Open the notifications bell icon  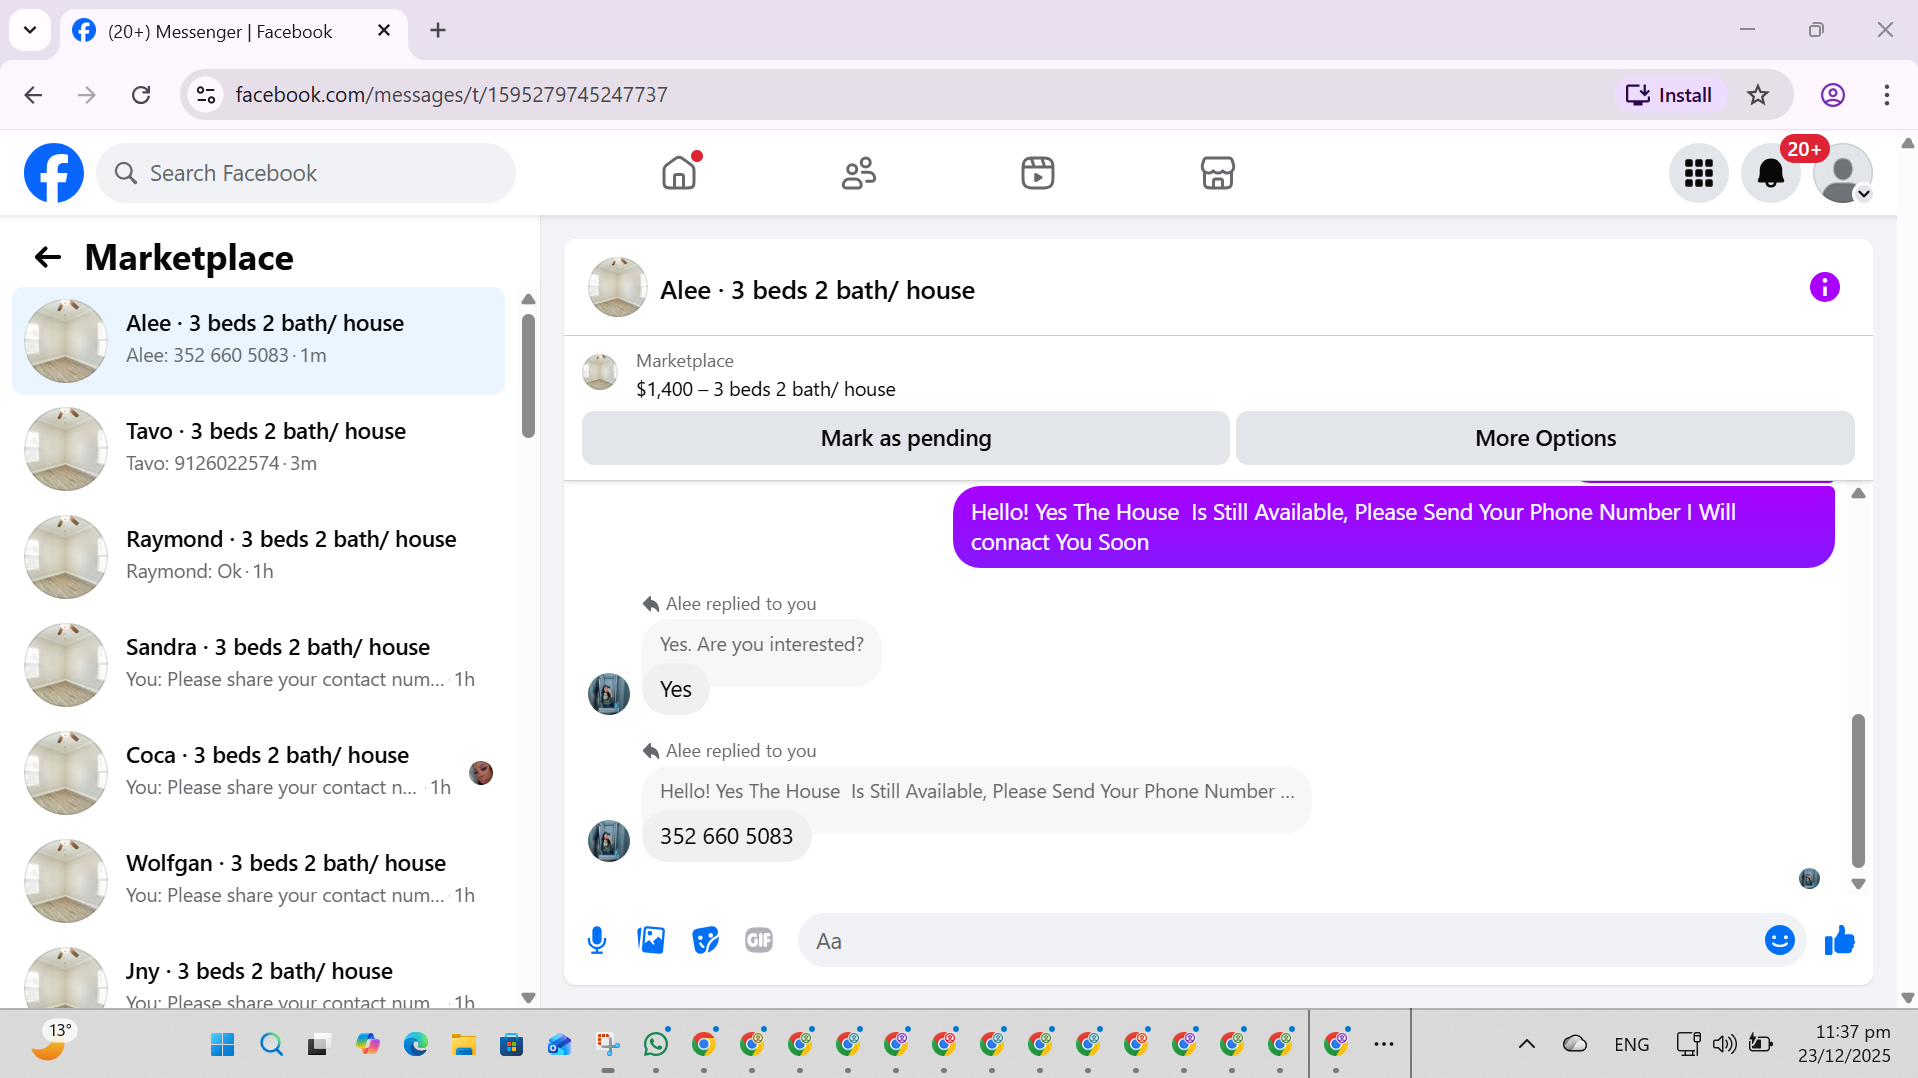[1770, 173]
